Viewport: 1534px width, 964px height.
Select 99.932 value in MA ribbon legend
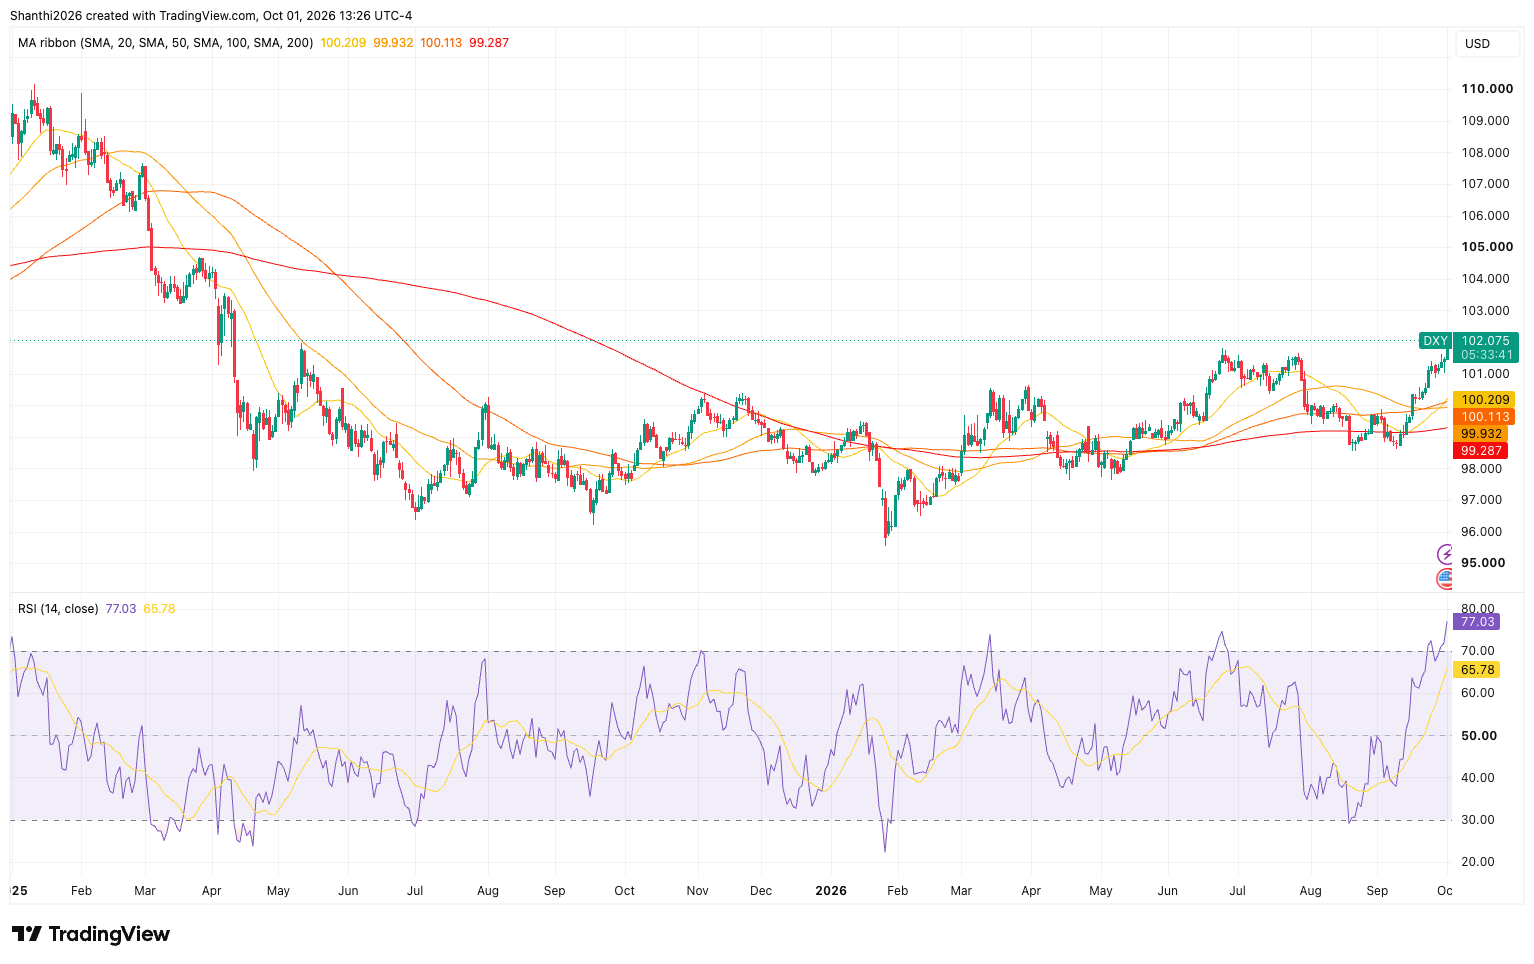[393, 43]
